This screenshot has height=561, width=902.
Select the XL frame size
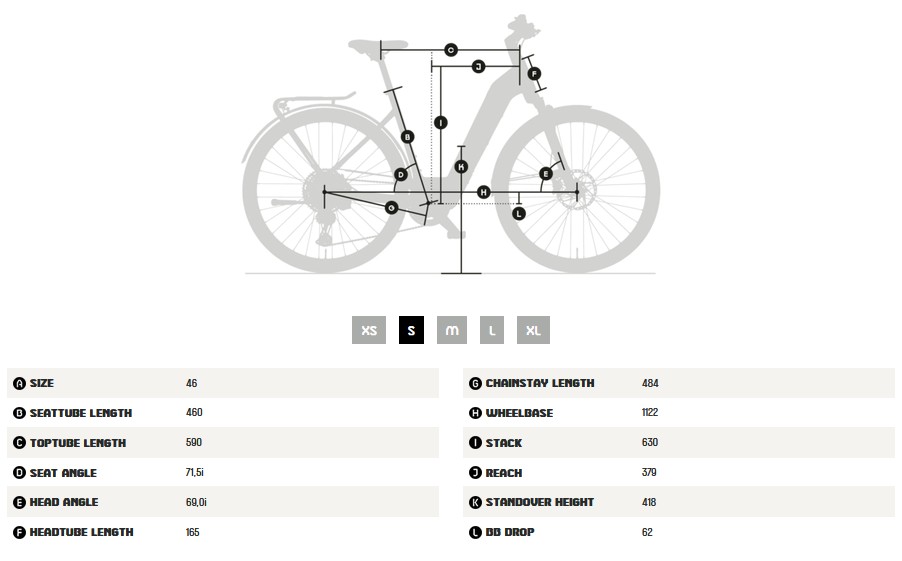tap(533, 330)
